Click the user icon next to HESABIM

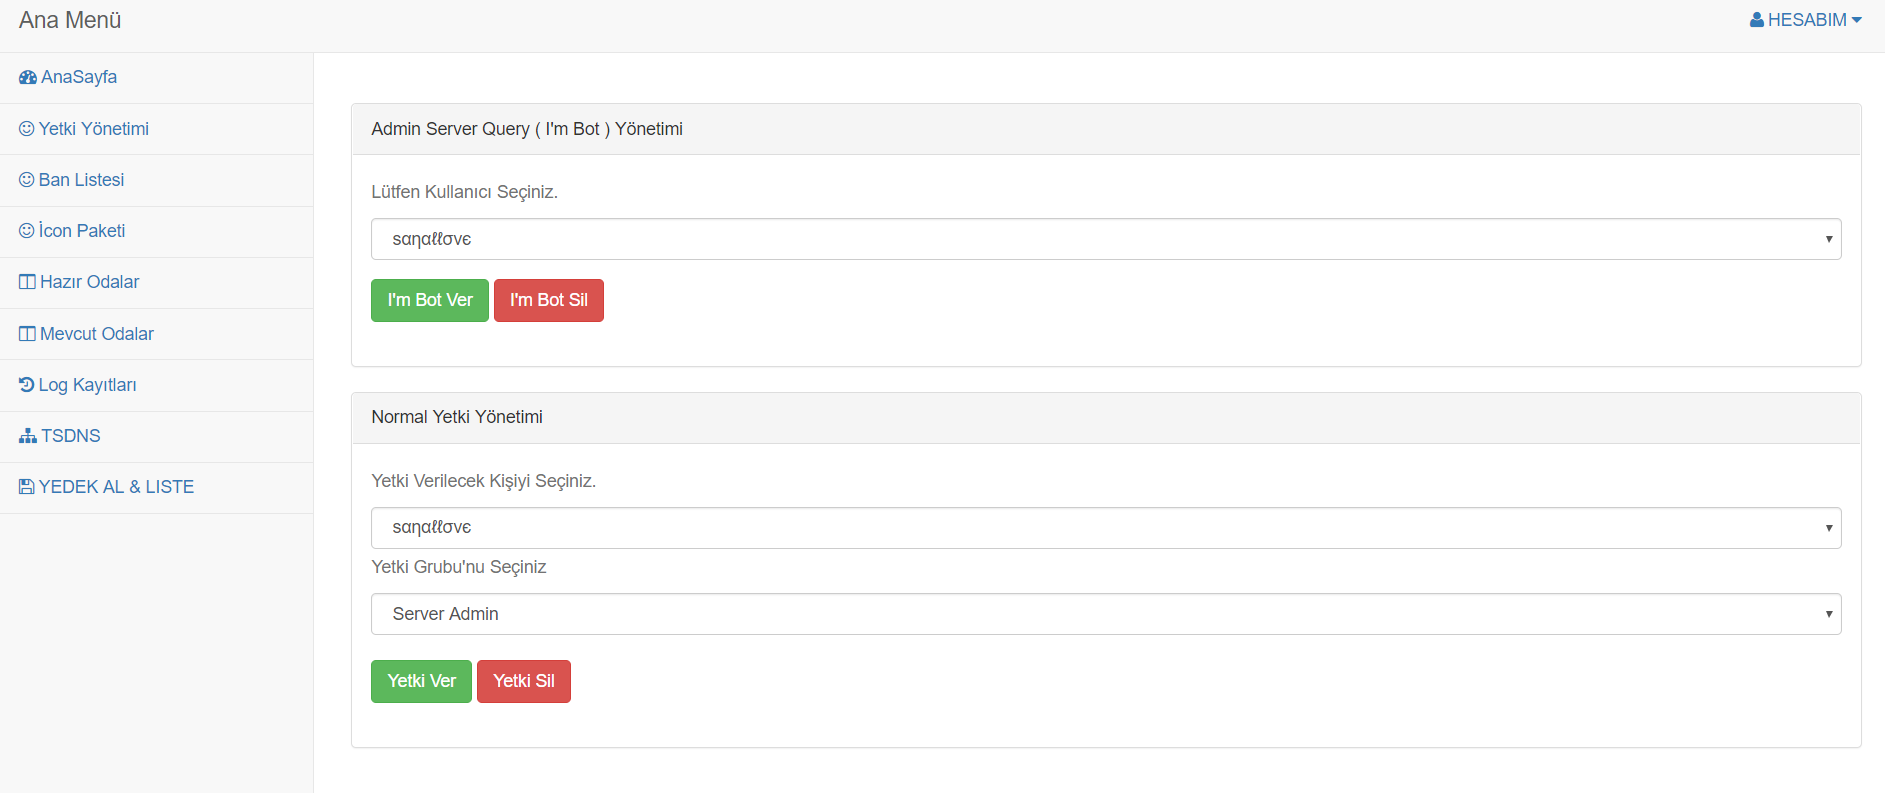[1757, 20]
